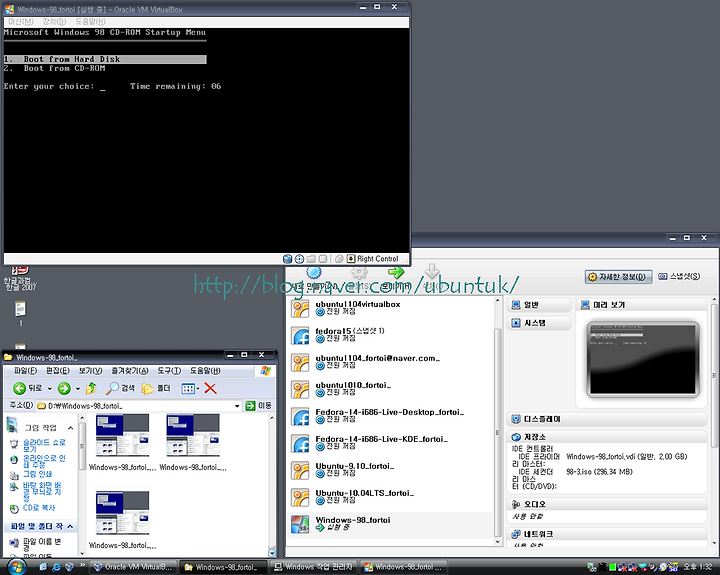Click the 슬라이드 쇼로 보기 link
Image resolution: width=720 pixels, height=575 pixels.
(x=44, y=445)
